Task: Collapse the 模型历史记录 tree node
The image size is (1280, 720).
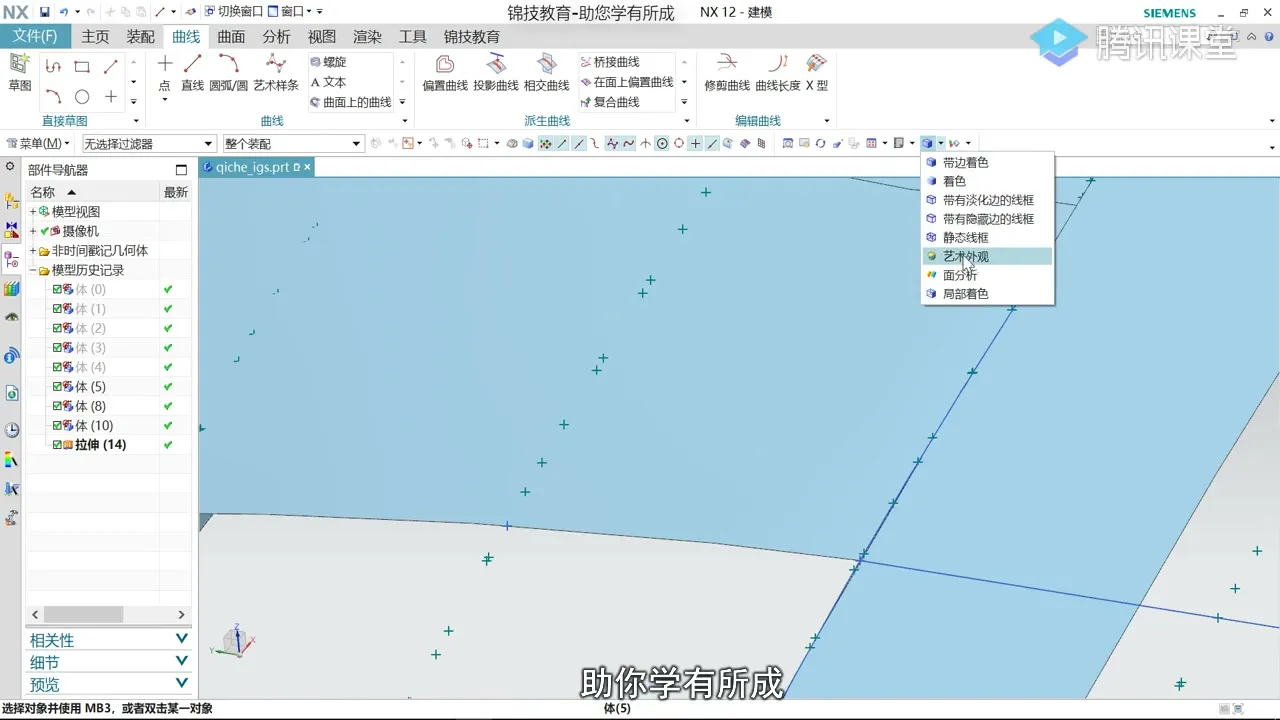Action: [x=33, y=269]
